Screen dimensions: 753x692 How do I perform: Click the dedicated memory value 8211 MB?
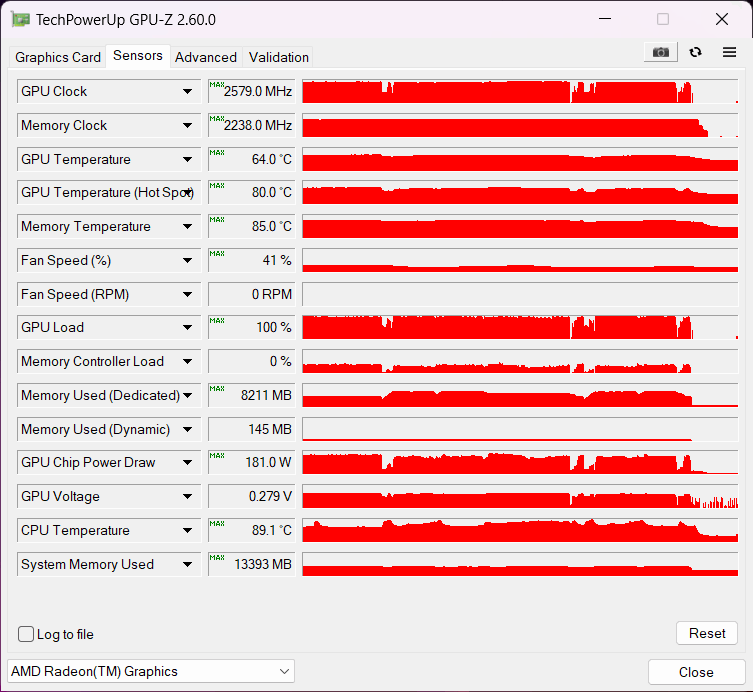click(252, 395)
